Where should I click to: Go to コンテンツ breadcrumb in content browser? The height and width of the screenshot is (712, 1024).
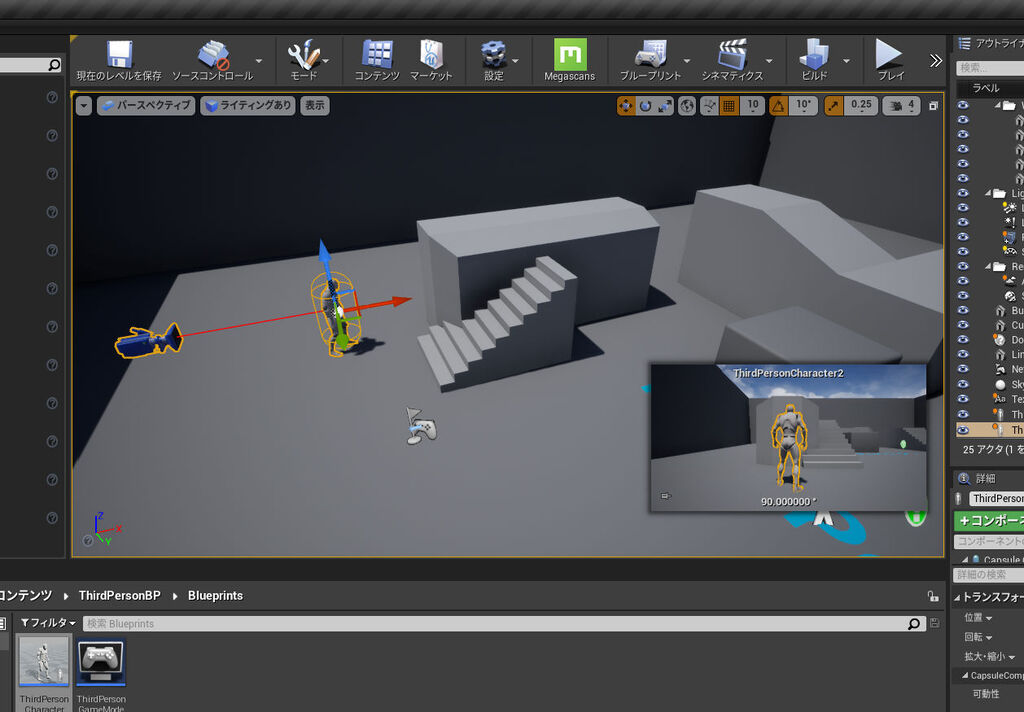[25, 596]
